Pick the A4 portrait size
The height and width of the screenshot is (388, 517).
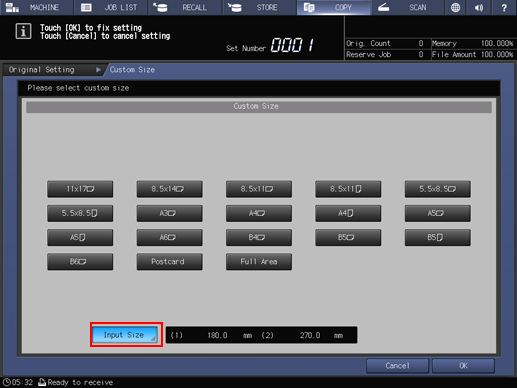click(x=348, y=213)
